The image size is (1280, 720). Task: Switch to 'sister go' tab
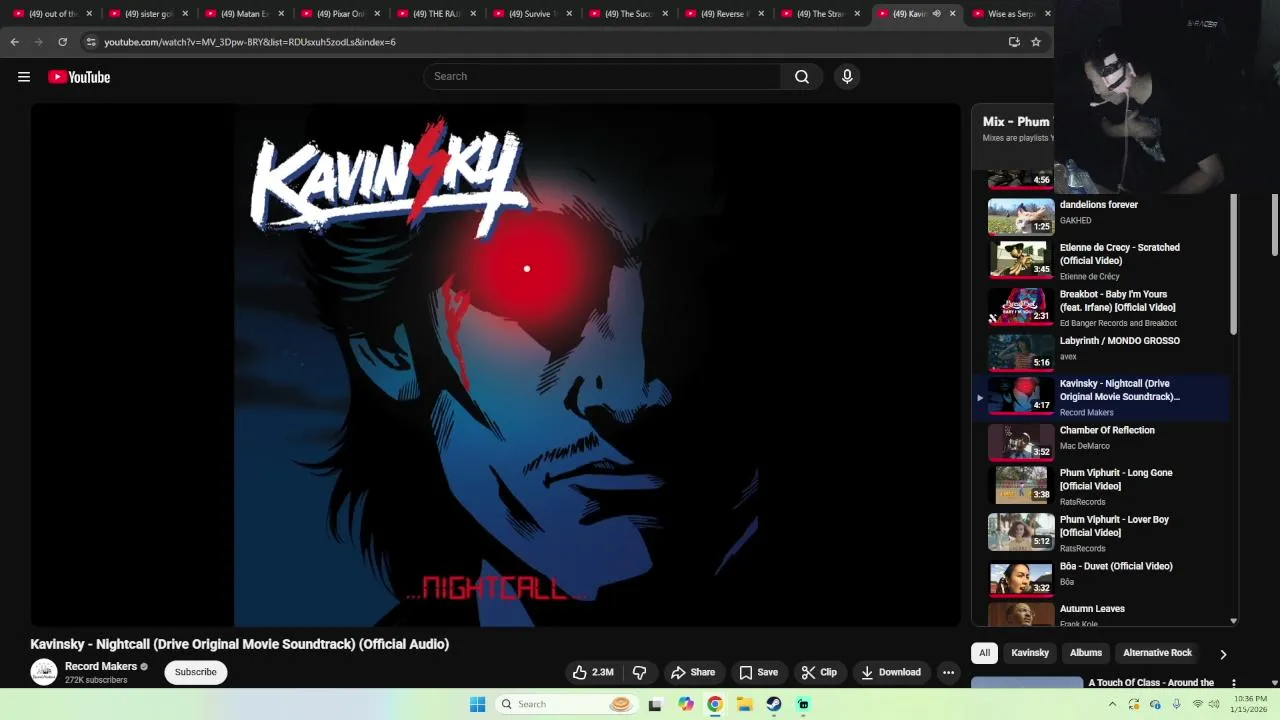click(x=148, y=14)
